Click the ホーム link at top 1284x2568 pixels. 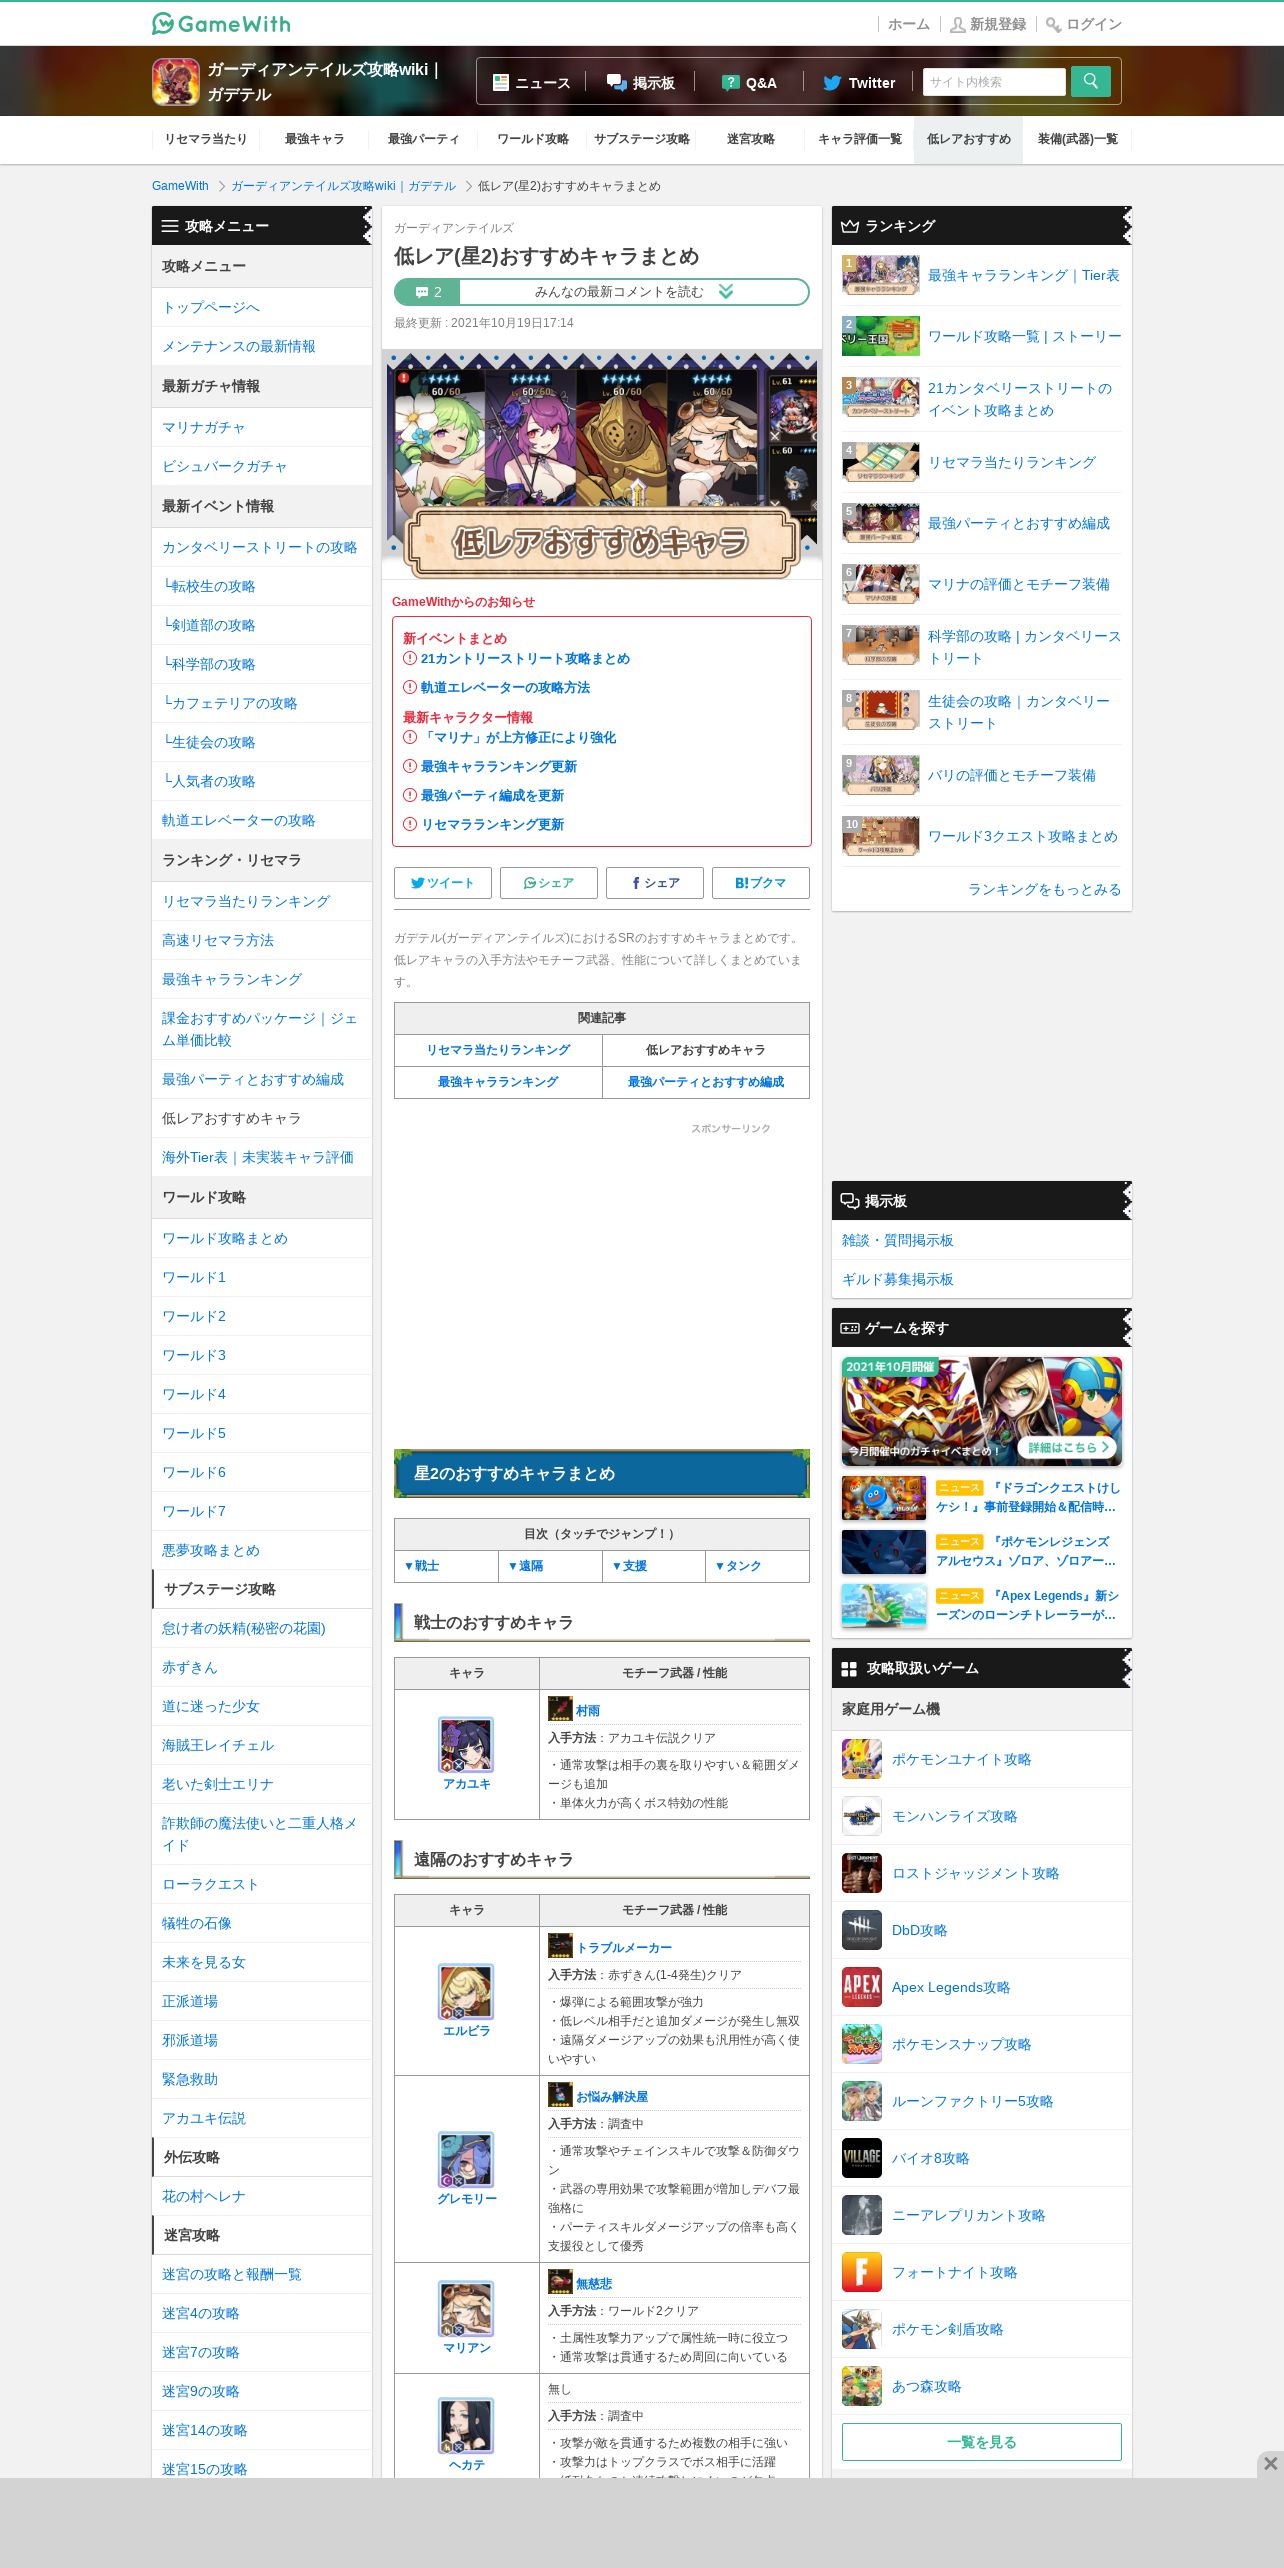point(908,24)
